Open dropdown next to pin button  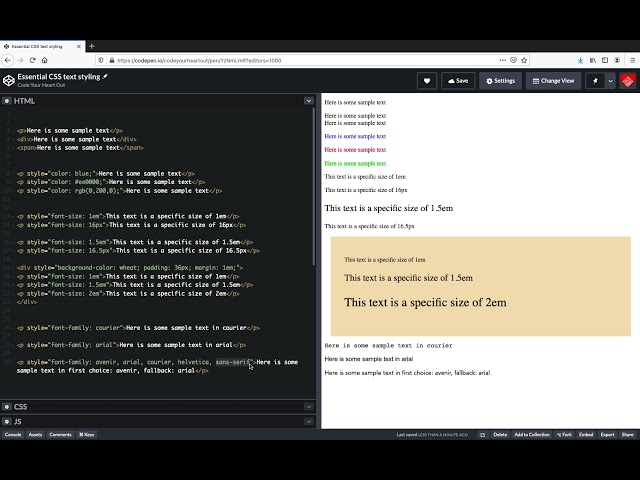click(x=611, y=81)
